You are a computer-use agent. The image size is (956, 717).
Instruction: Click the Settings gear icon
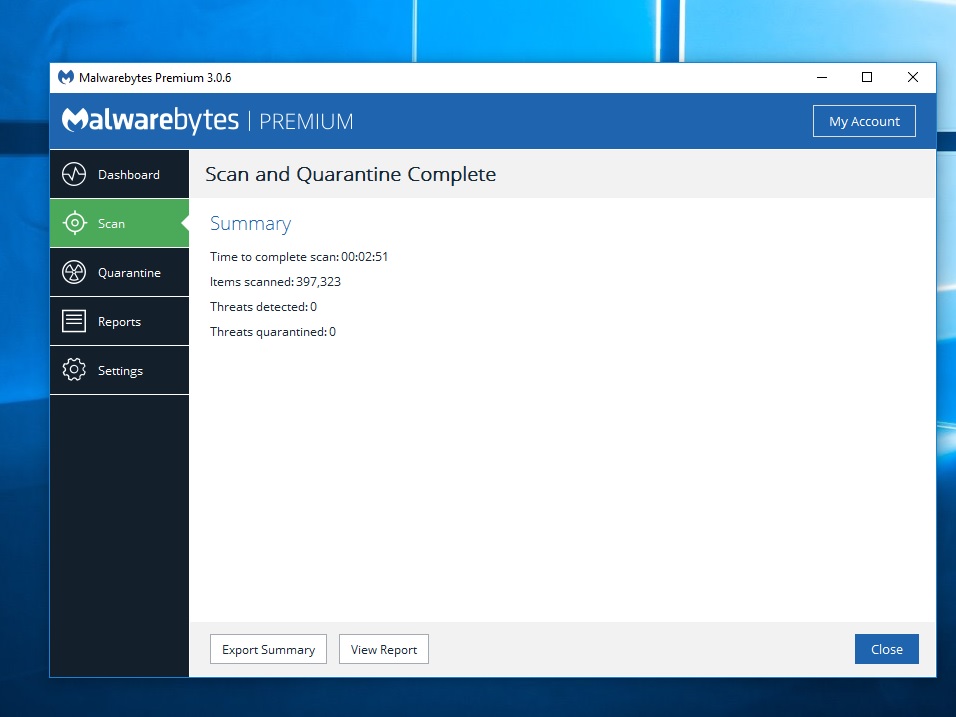[x=74, y=369]
